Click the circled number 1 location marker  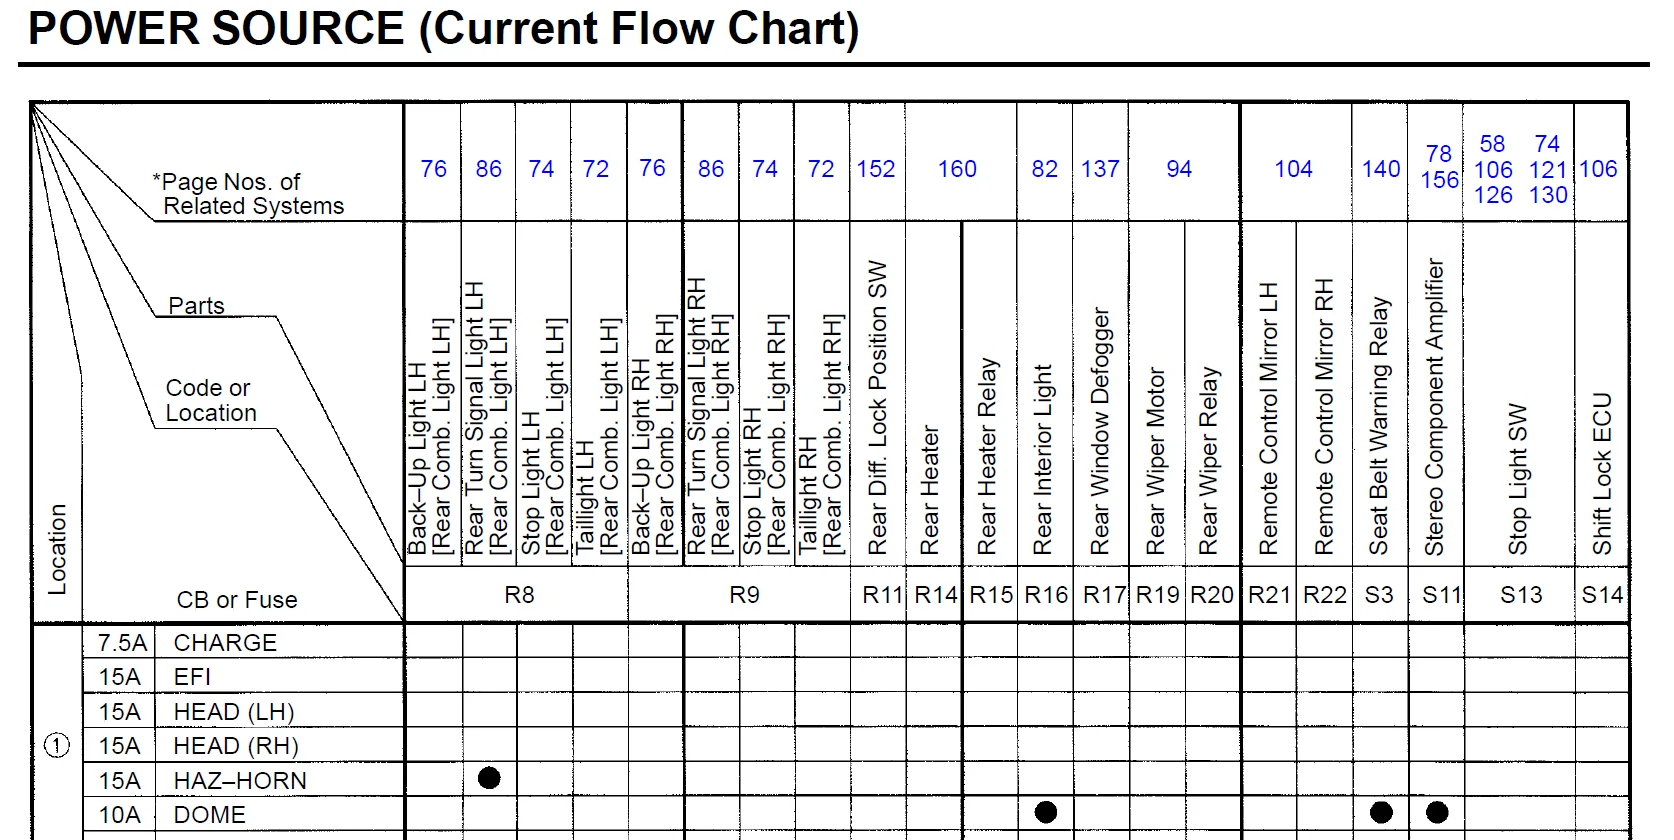click(x=57, y=746)
